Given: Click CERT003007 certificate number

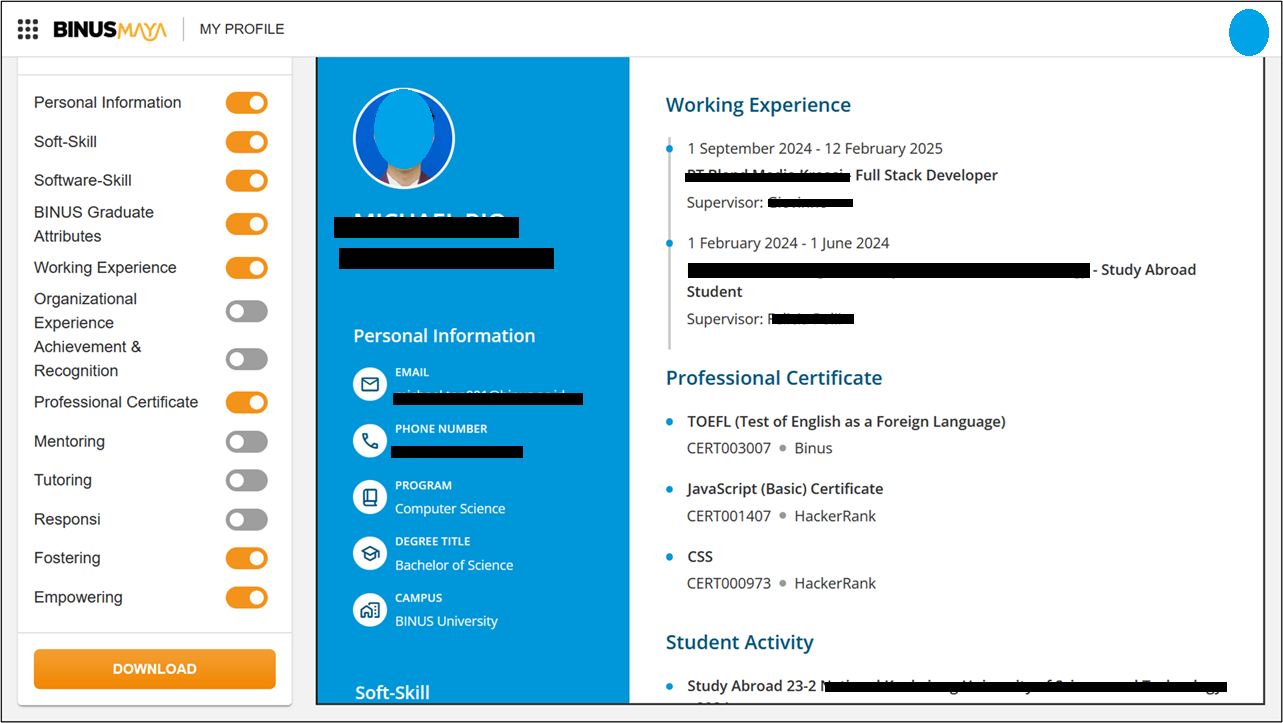Looking at the screenshot, I should point(729,448).
